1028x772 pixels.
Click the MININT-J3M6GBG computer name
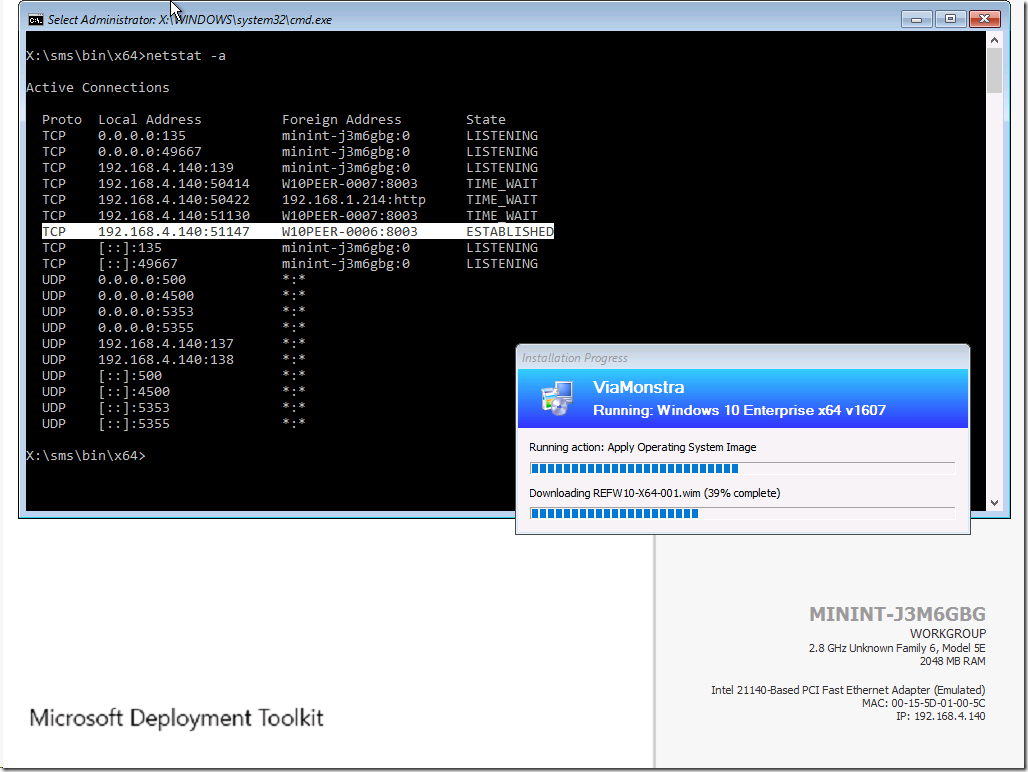pyautogui.click(x=897, y=614)
